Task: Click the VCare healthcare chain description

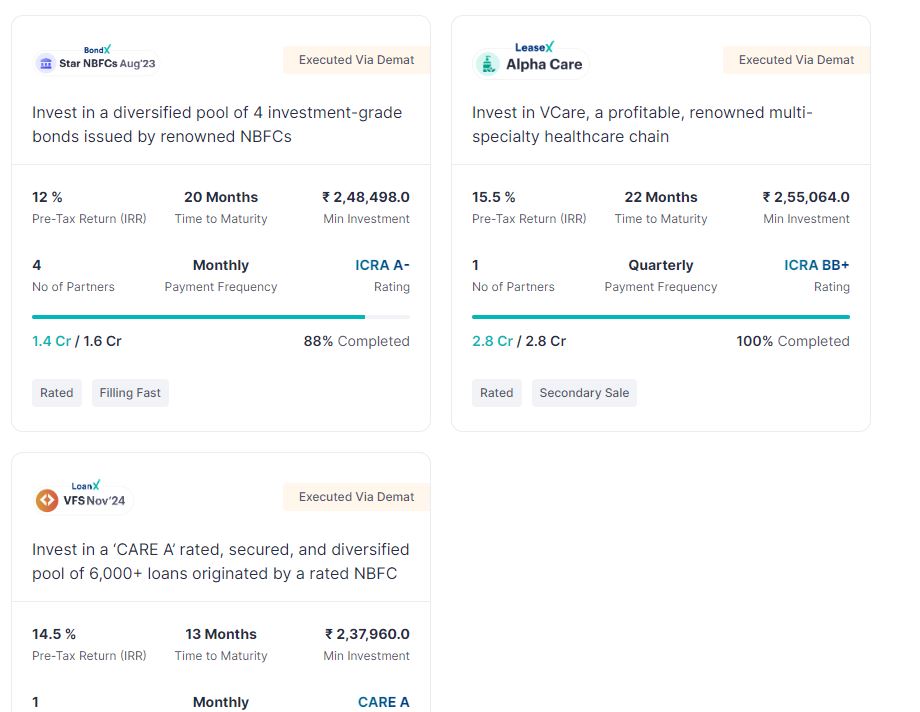Action: (x=642, y=124)
